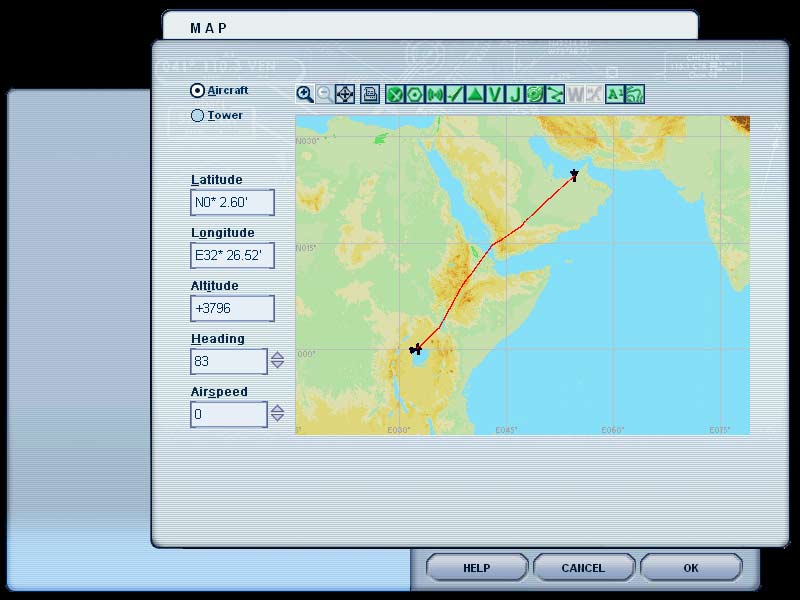Click the zoom in magnifier icon
800x600 pixels.
(305, 94)
